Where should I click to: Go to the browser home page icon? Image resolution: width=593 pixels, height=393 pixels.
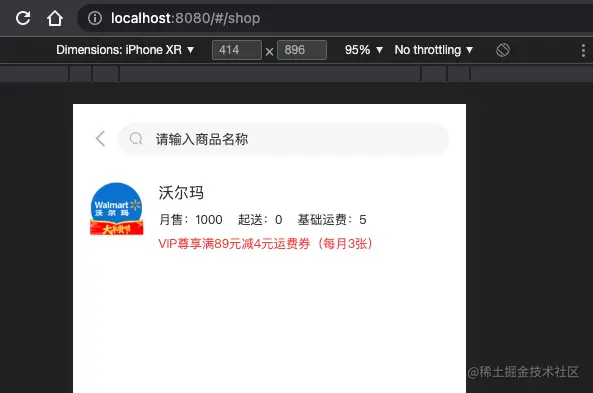click(x=55, y=18)
